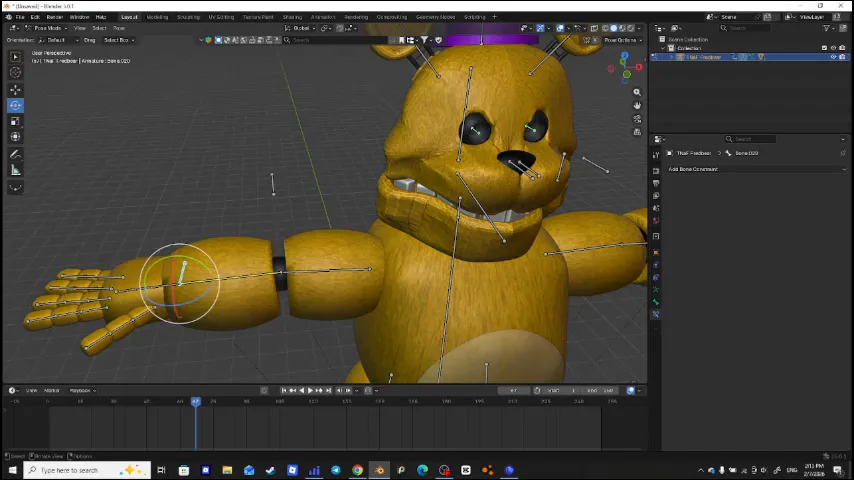Image resolution: width=854 pixels, height=480 pixels.
Task: Select the Rotate tool
Action: (x=15, y=105)
